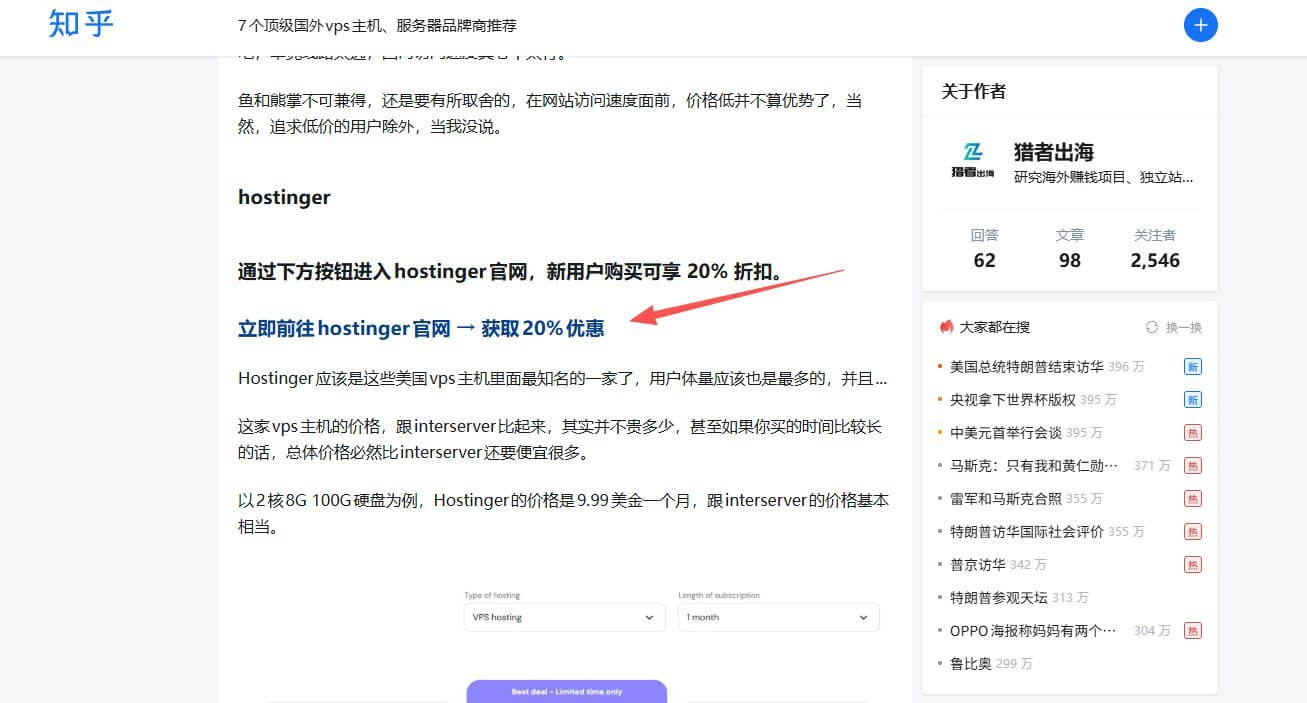View the author's 62 回答 count
This screenshot has width=1307, height=703.
pyautogui.click(x=984, y=248)
